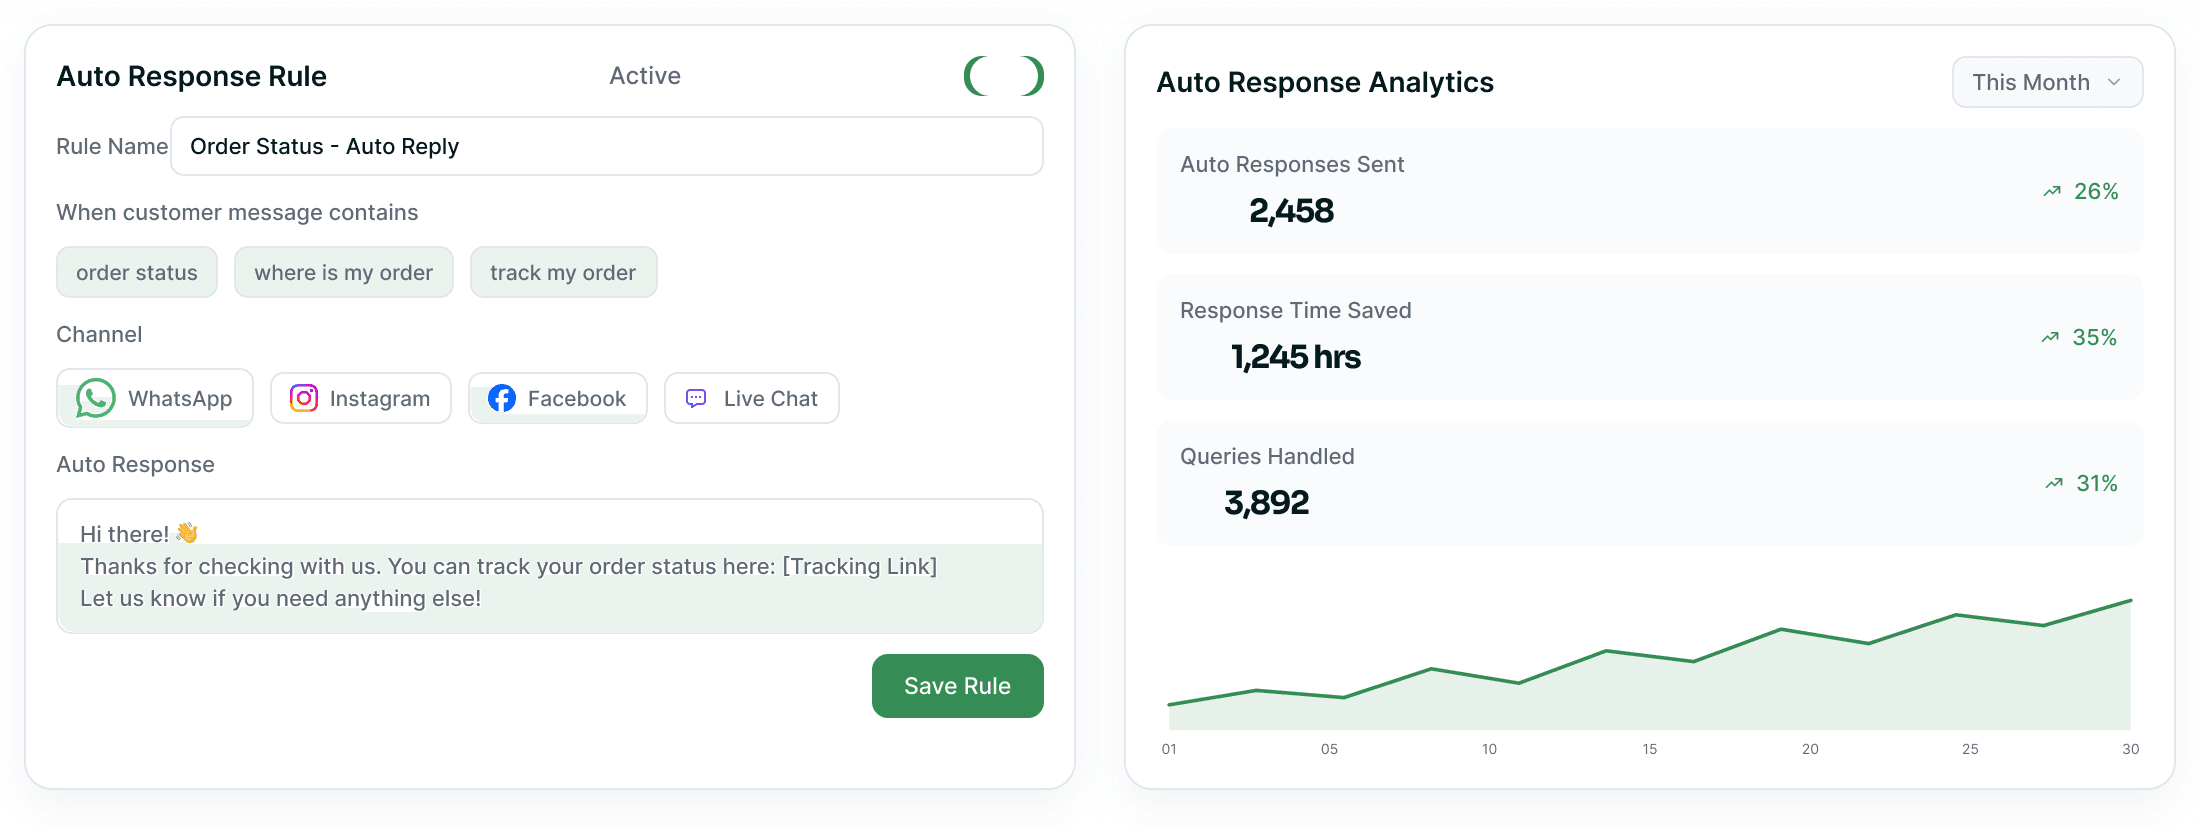
Task: Click the "where is my order" keyword tag
Action: 344,272
